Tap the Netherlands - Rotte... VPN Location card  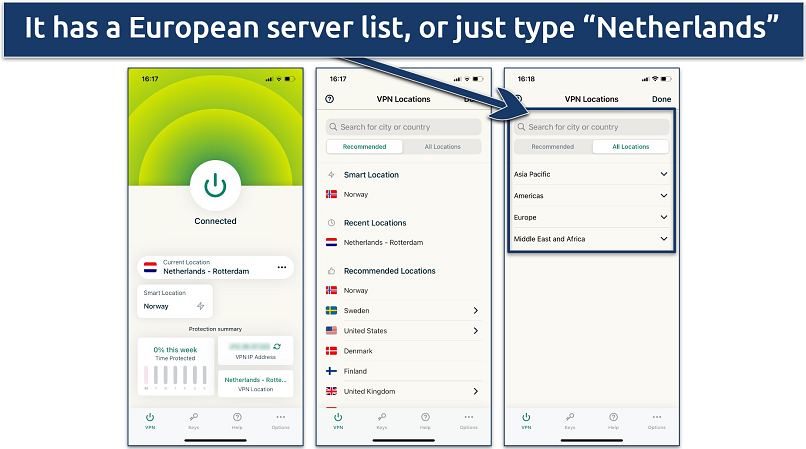[x=255, y=384]
